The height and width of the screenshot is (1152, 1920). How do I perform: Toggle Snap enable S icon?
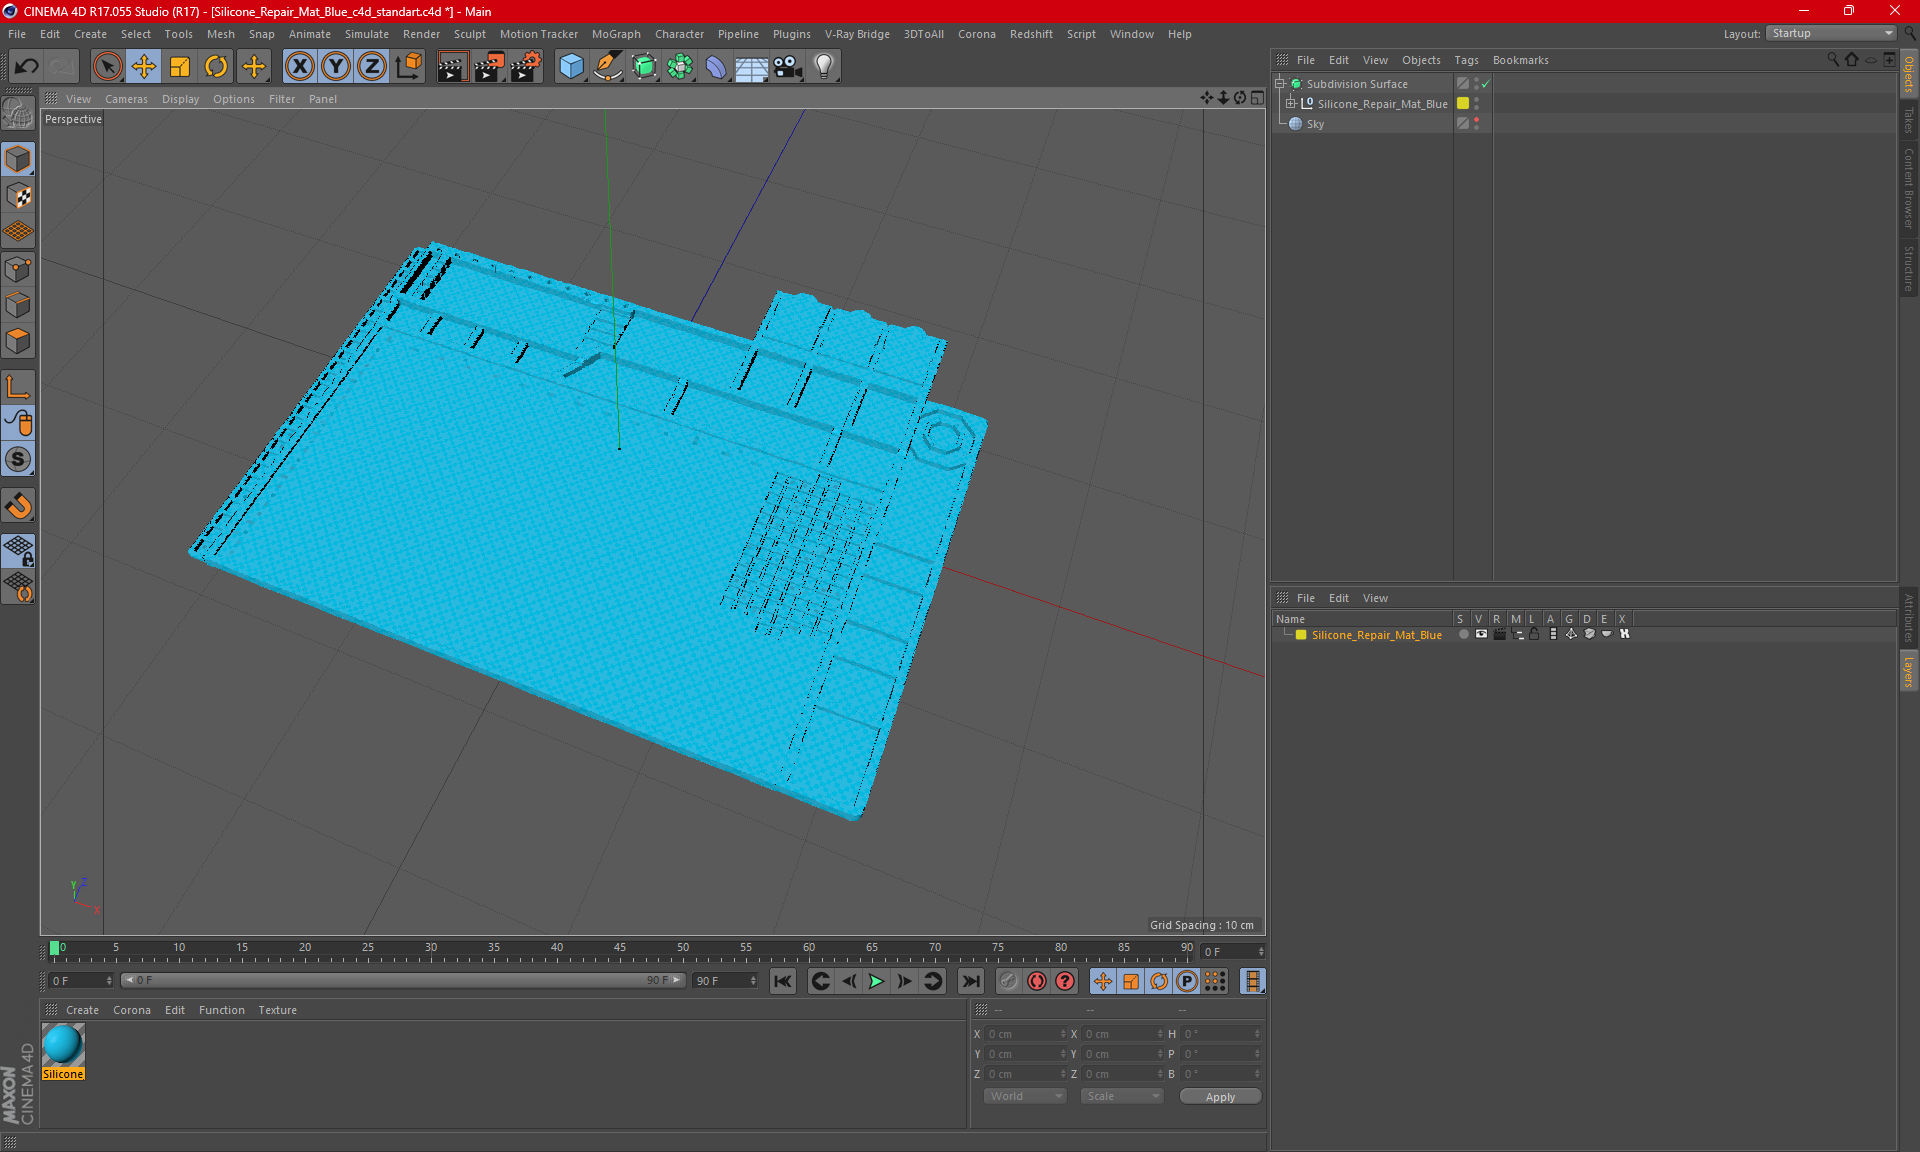[x=18, y=460]
